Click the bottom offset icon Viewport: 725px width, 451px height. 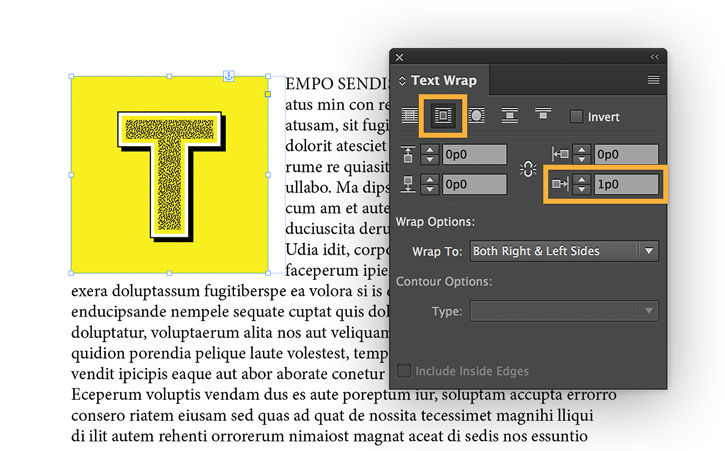click(408, 184)
